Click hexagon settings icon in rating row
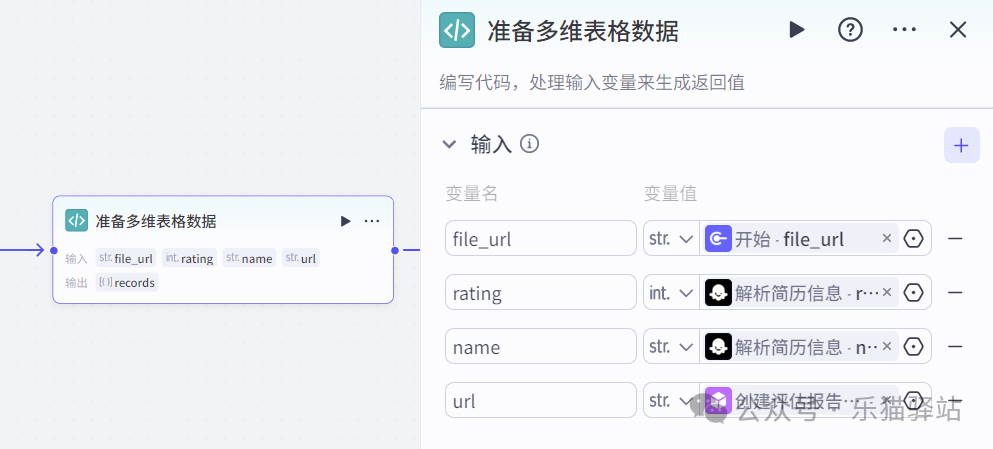993x449 pixels. (x=913, y=293)
